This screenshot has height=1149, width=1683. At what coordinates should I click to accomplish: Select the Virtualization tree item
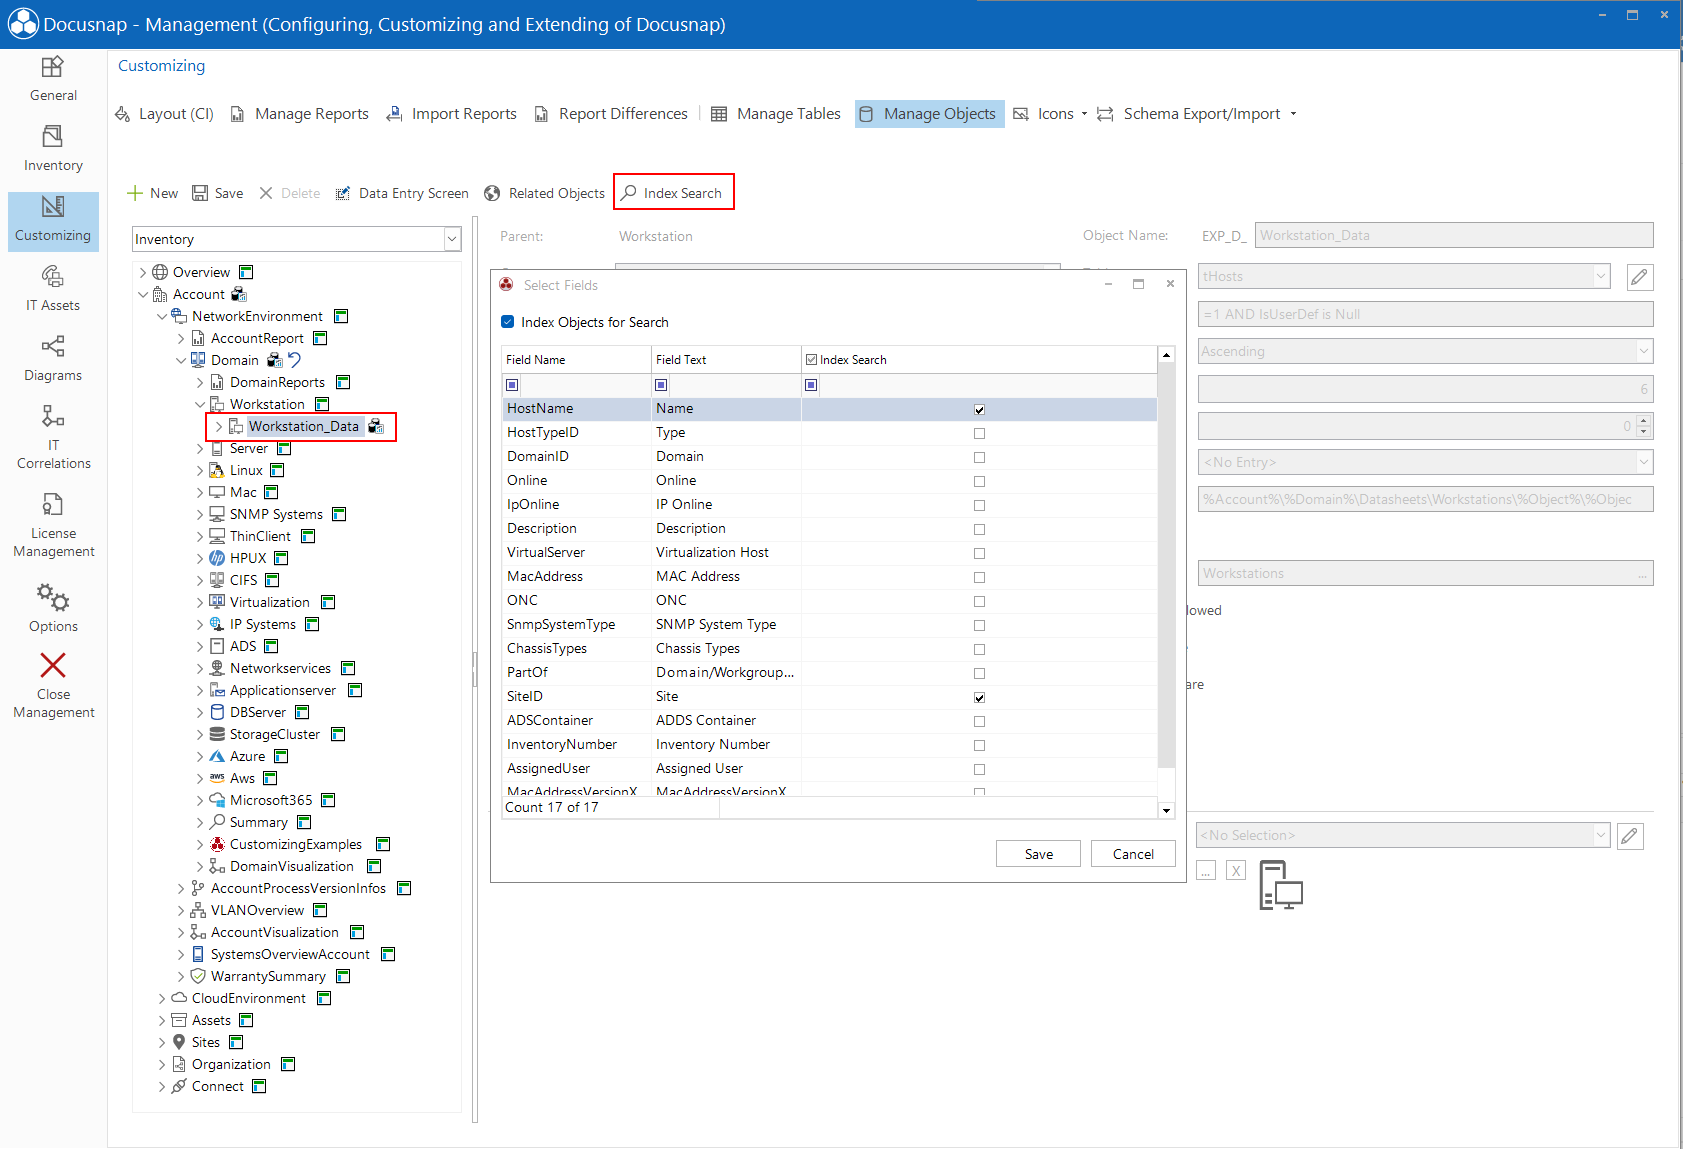click(270, 602)
